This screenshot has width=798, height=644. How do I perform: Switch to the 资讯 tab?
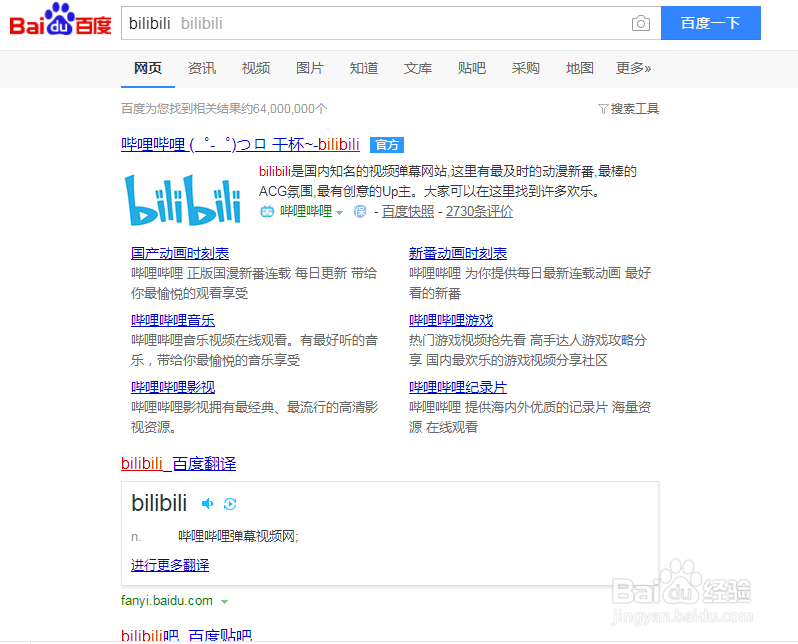202,68
